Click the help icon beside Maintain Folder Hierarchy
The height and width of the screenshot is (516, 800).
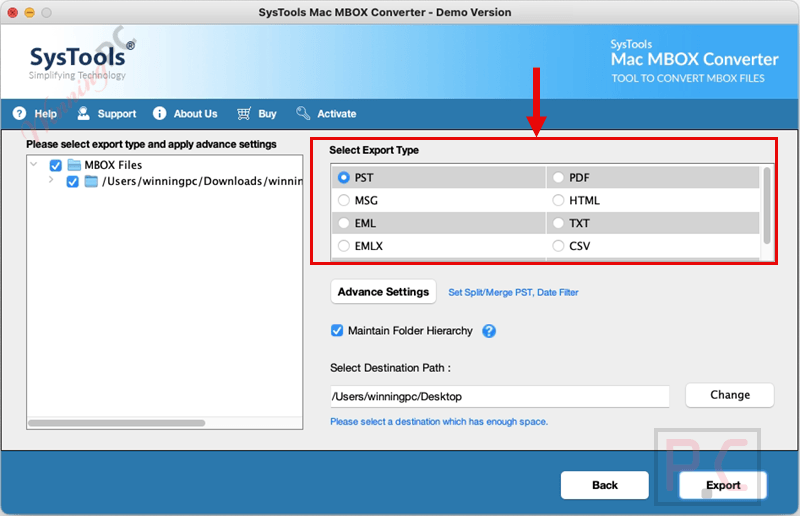(x=489, y=331)
